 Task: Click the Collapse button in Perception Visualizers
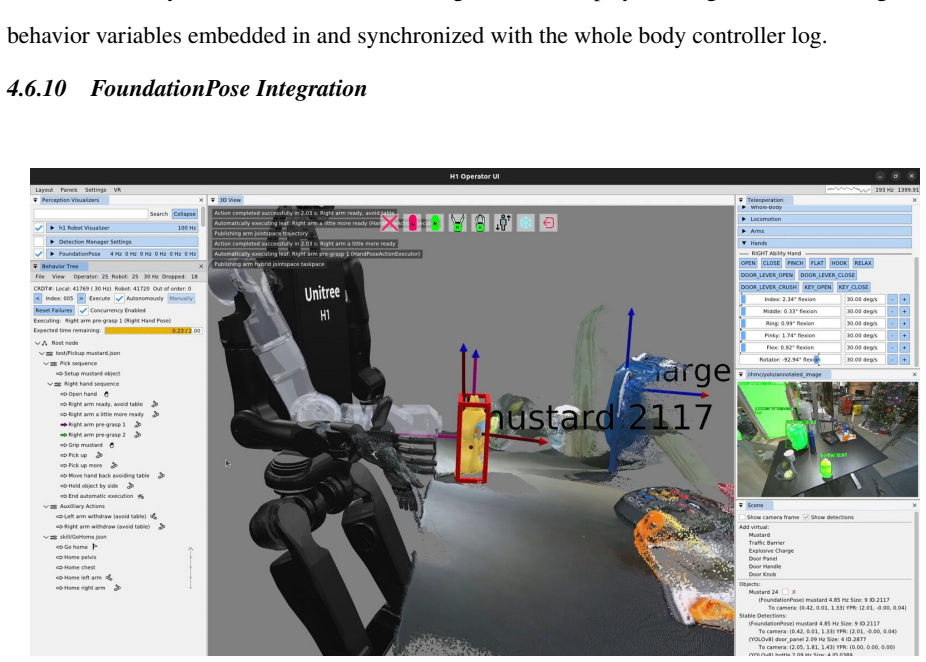pyautogui.click(x=184, y=214)
